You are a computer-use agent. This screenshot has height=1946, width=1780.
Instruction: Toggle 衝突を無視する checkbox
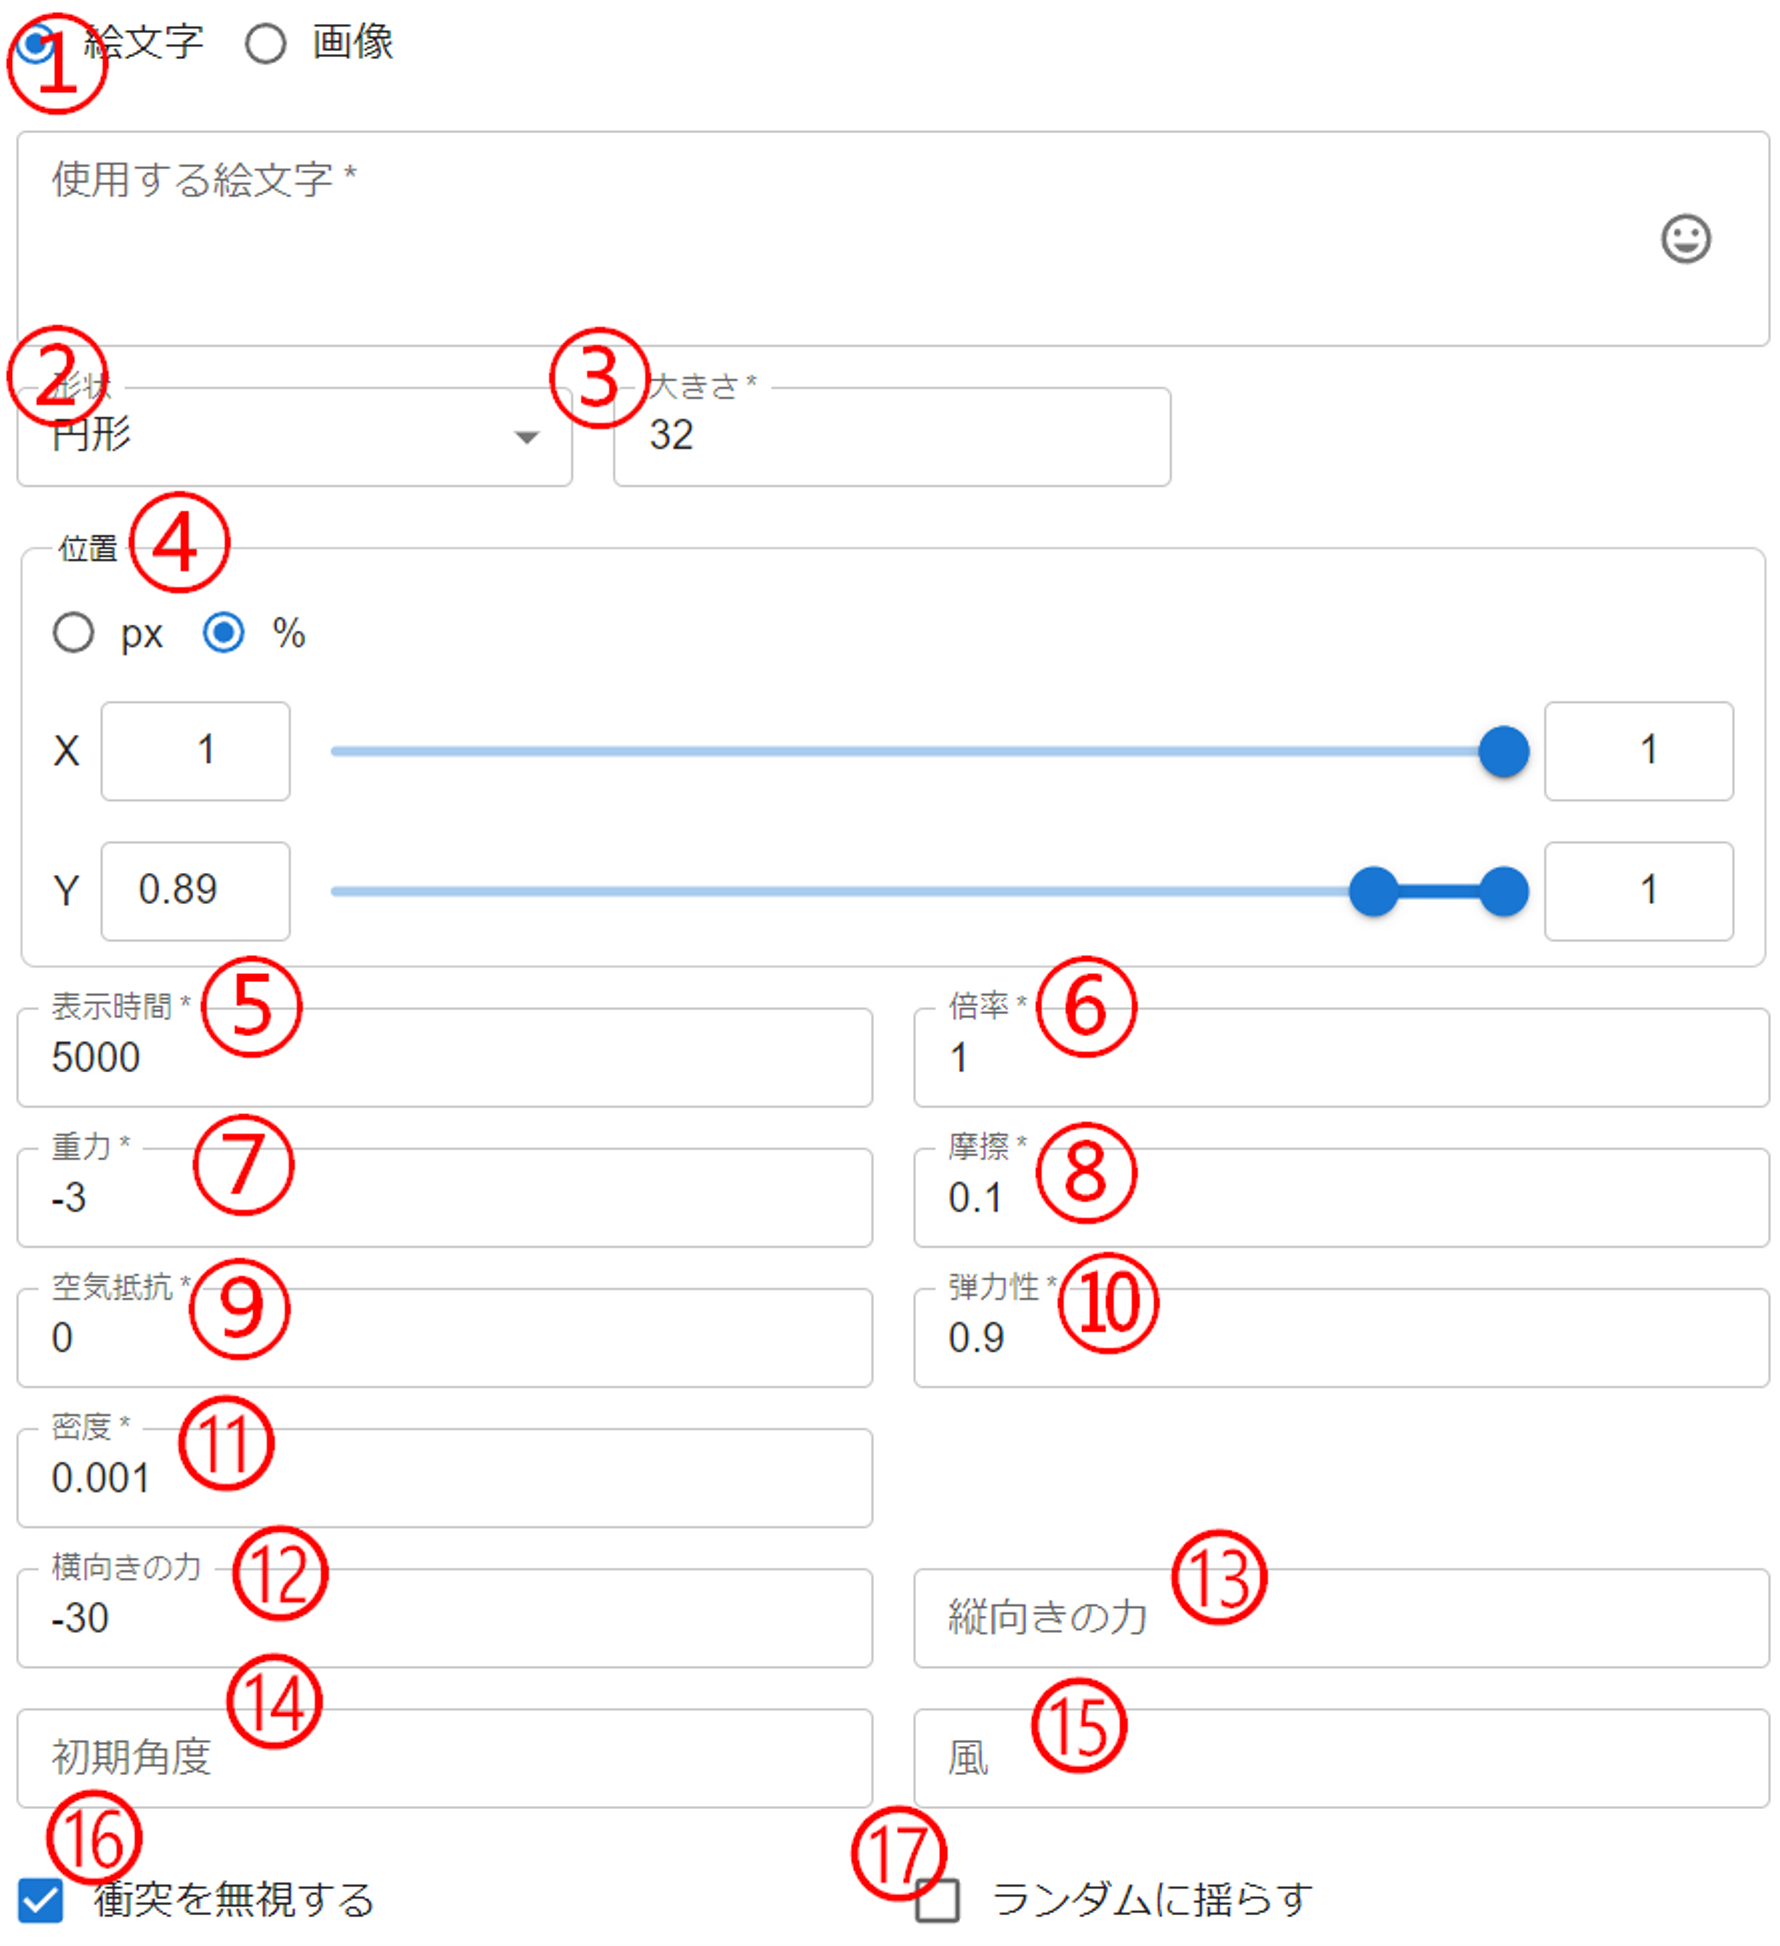point(41,1900)
